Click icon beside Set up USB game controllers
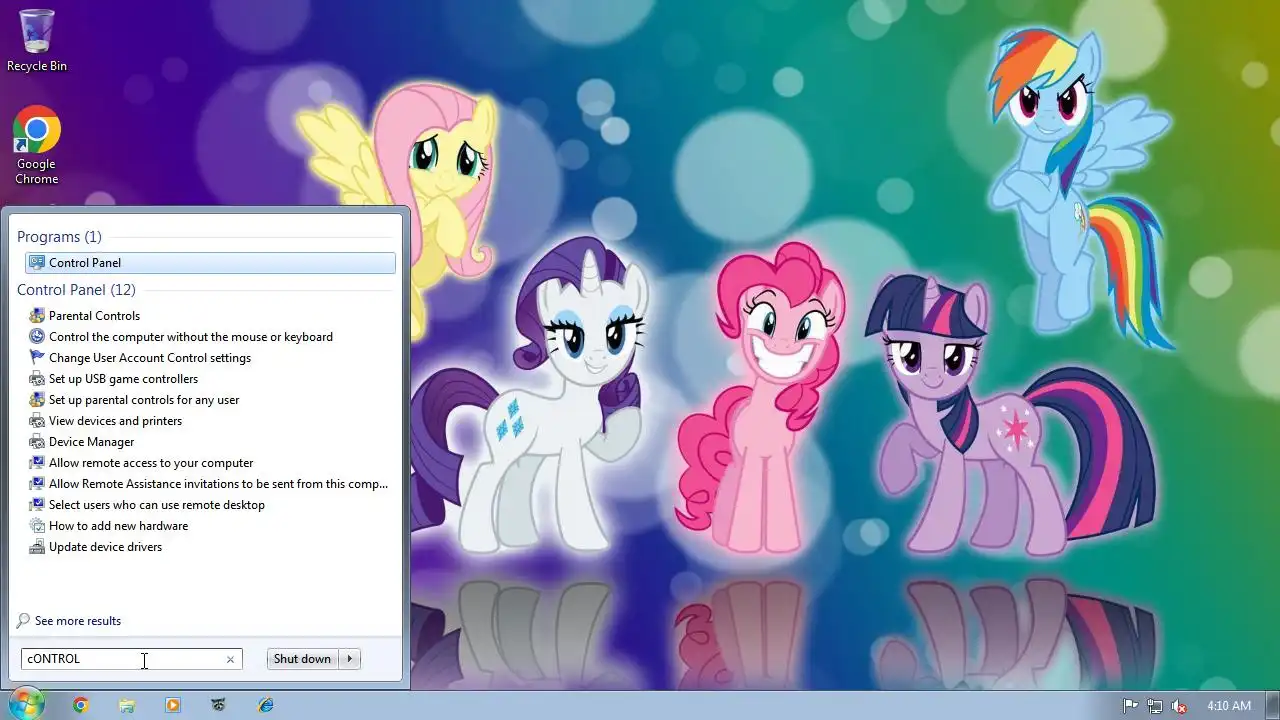This screenshot has width=1280, height=720. tap(37, 379)
